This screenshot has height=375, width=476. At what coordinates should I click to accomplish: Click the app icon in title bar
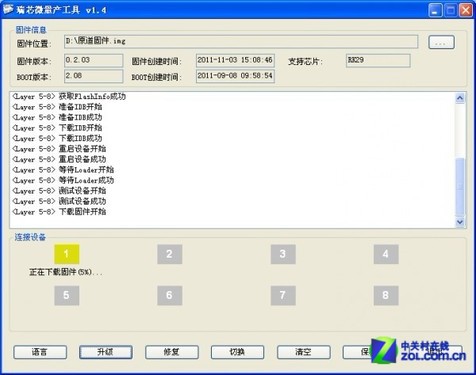click(8, 10)
